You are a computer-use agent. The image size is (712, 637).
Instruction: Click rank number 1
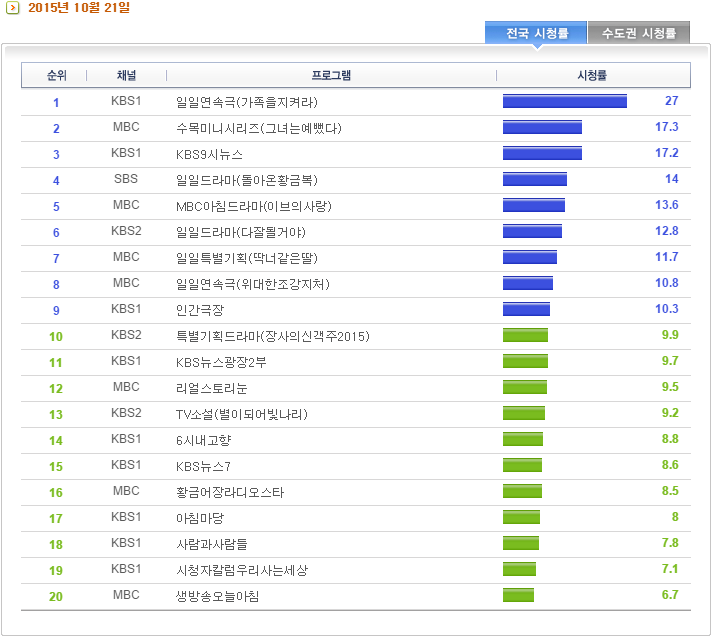coord(56,103)
